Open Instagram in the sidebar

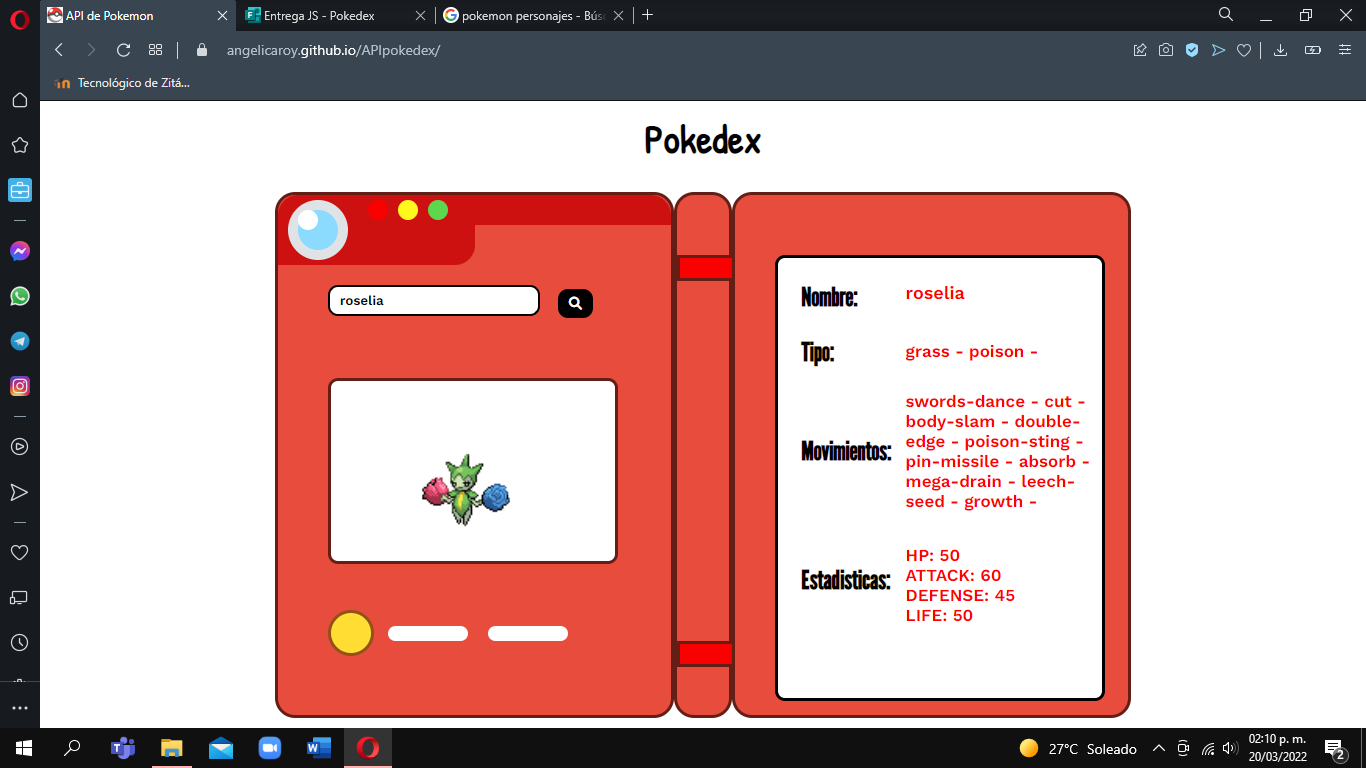pyautogui.click(x=19, y=385)
